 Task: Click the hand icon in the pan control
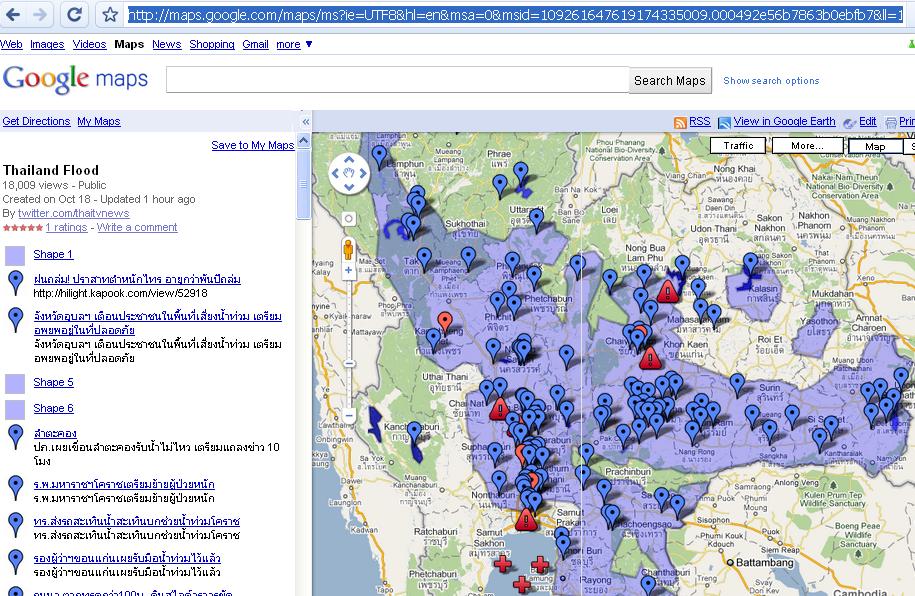point(349,173)
